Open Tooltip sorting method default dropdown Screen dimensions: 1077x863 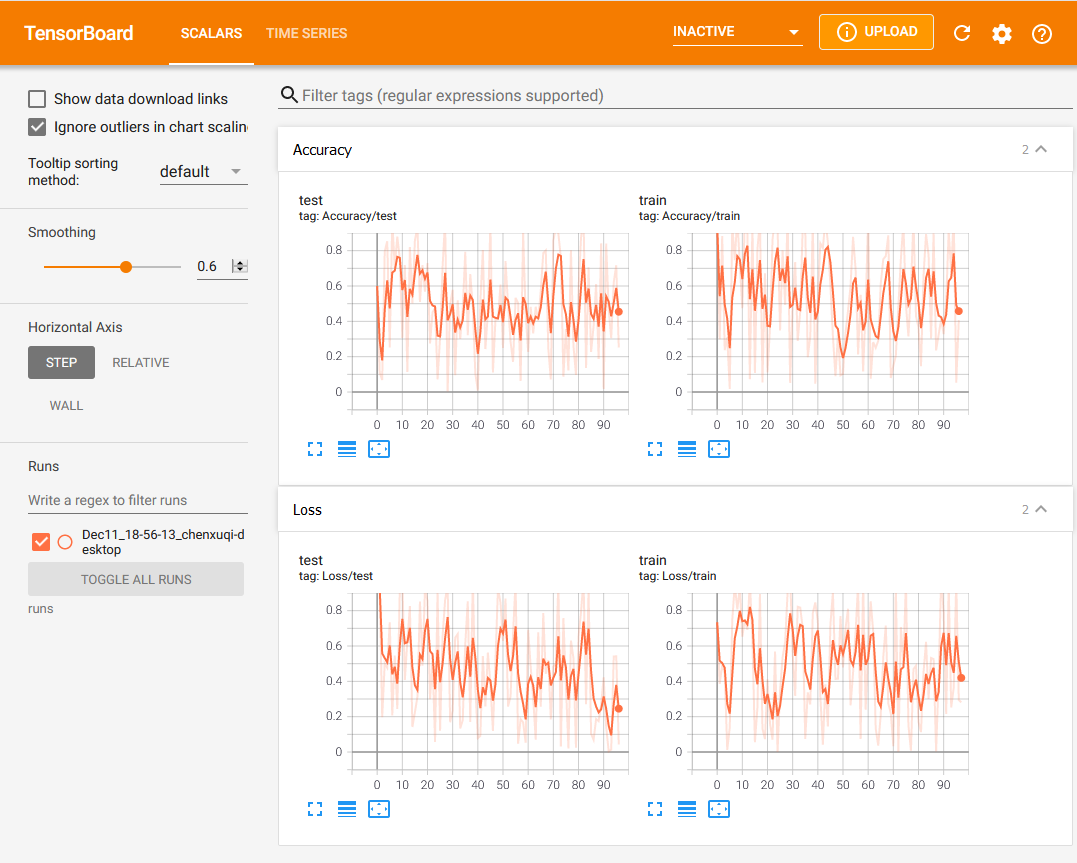[203, 172]
